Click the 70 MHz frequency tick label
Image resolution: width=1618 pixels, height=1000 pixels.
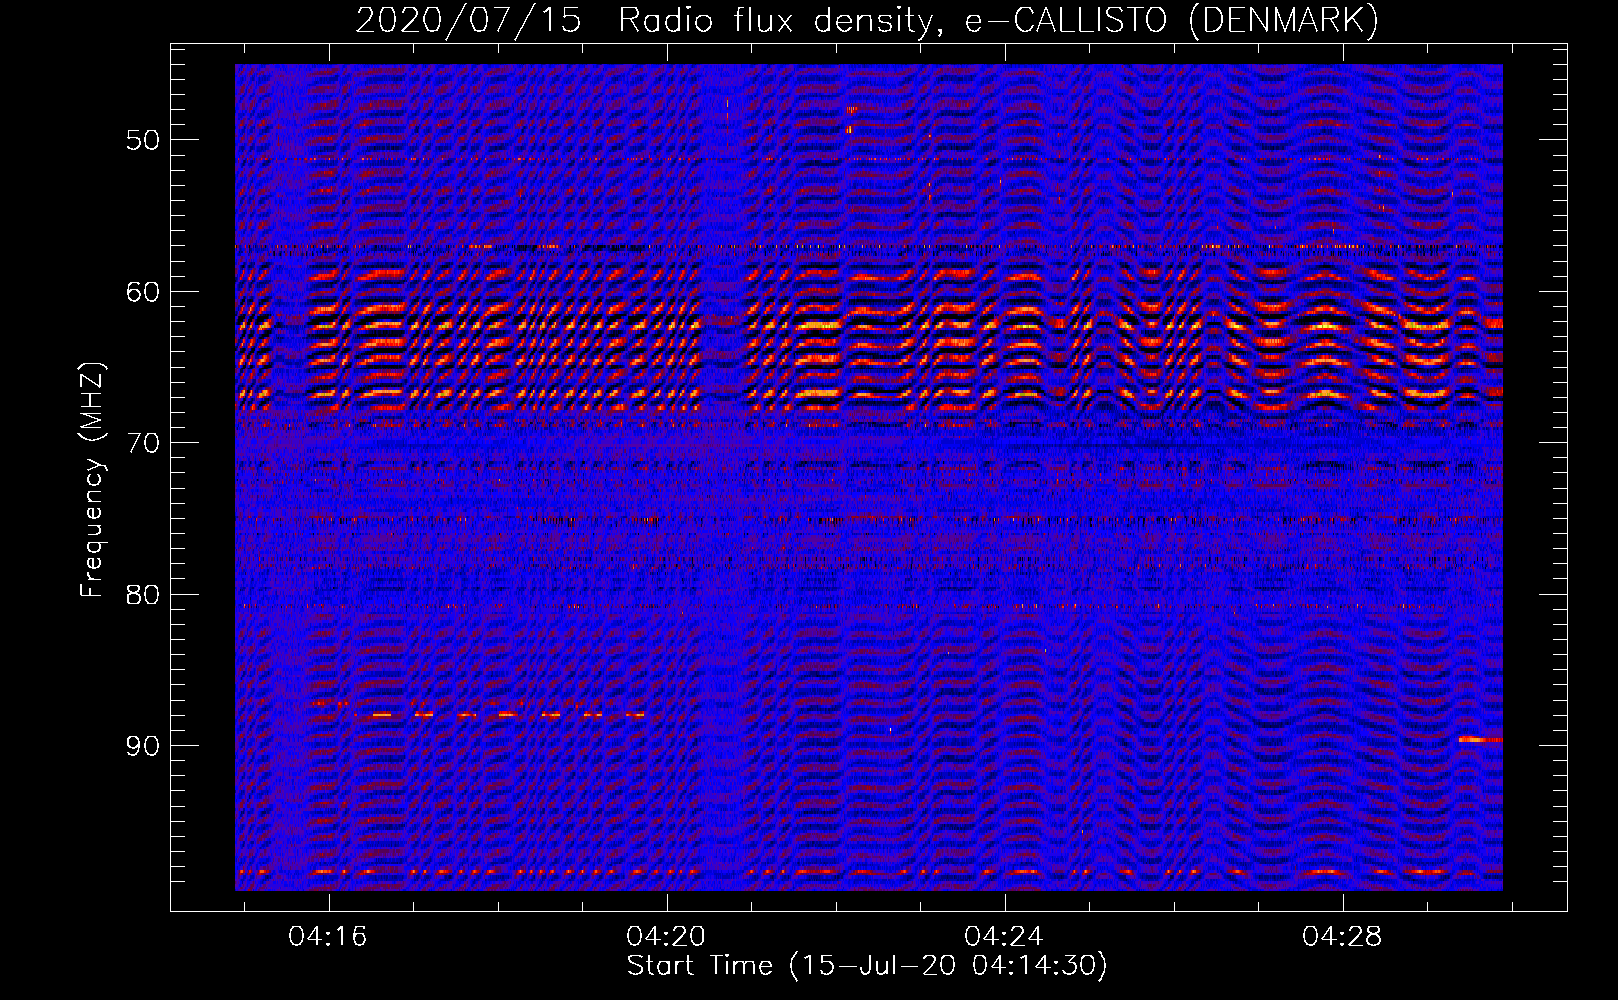tap(143, 443)
